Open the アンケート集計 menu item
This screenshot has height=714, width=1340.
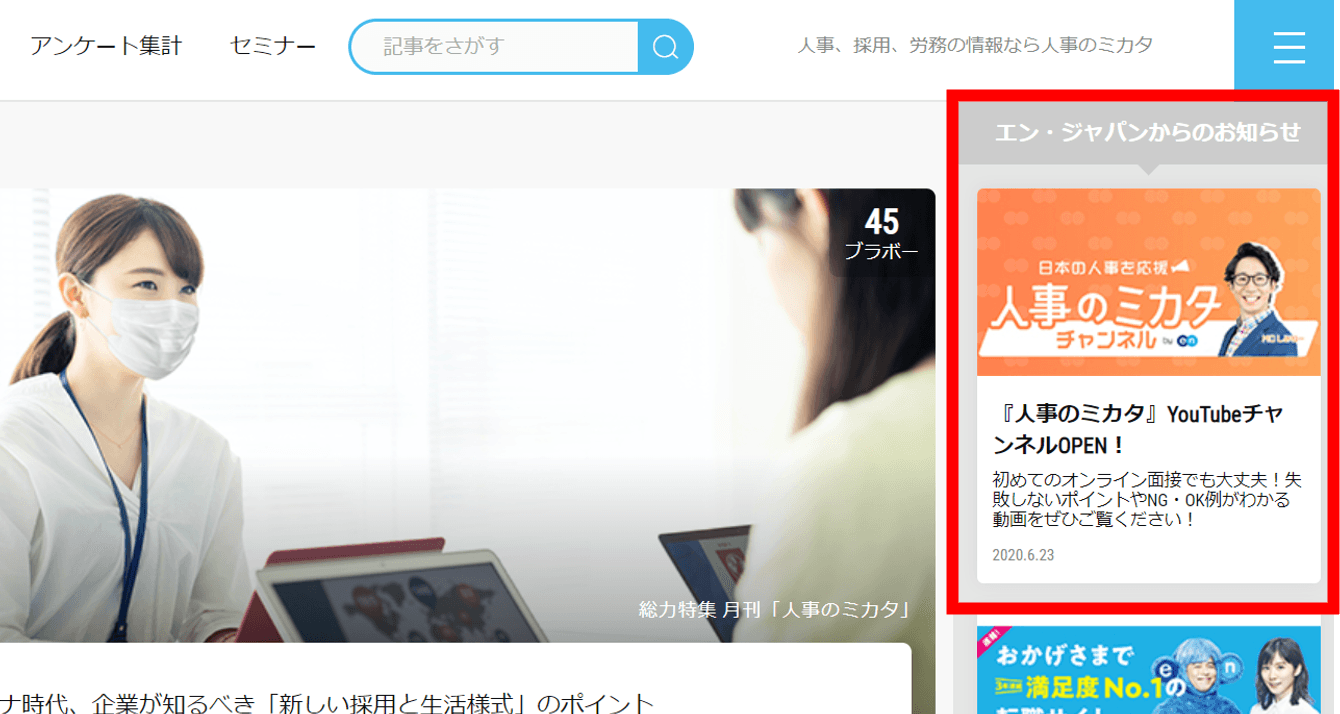tap(106, 46)
